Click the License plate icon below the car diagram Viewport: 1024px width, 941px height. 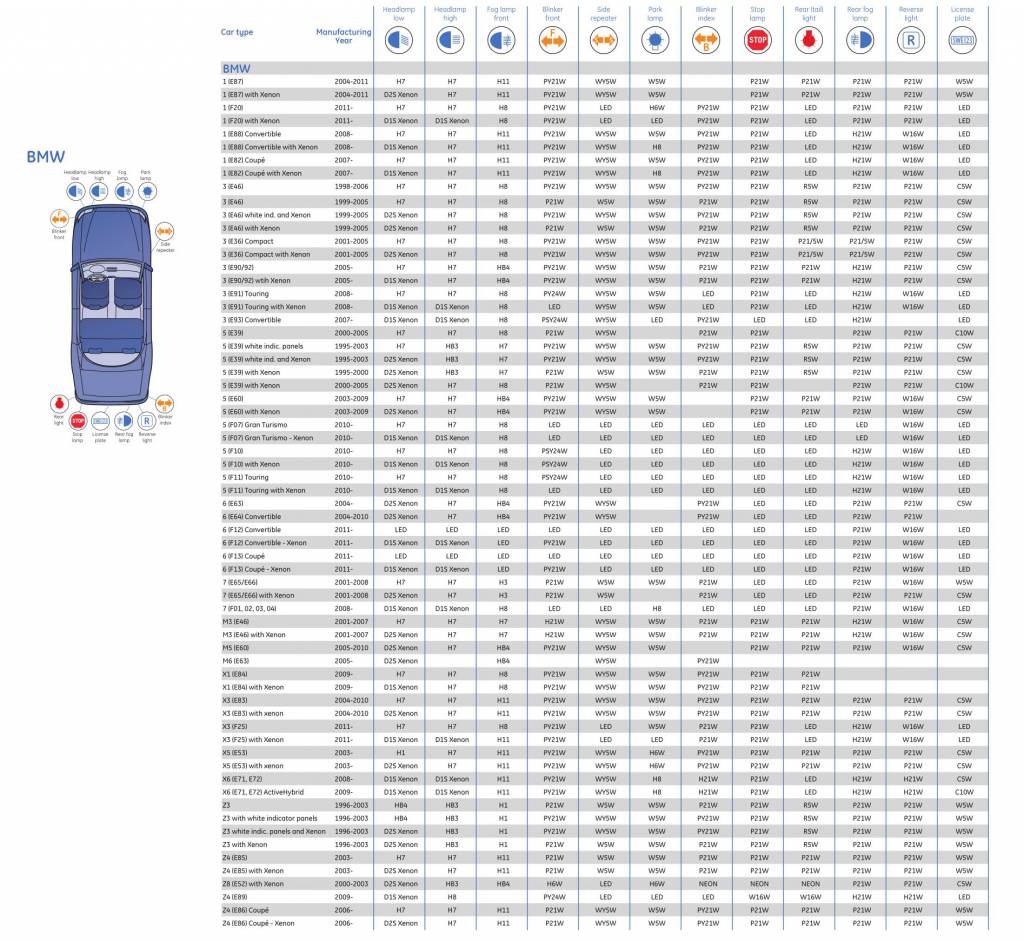100,421
